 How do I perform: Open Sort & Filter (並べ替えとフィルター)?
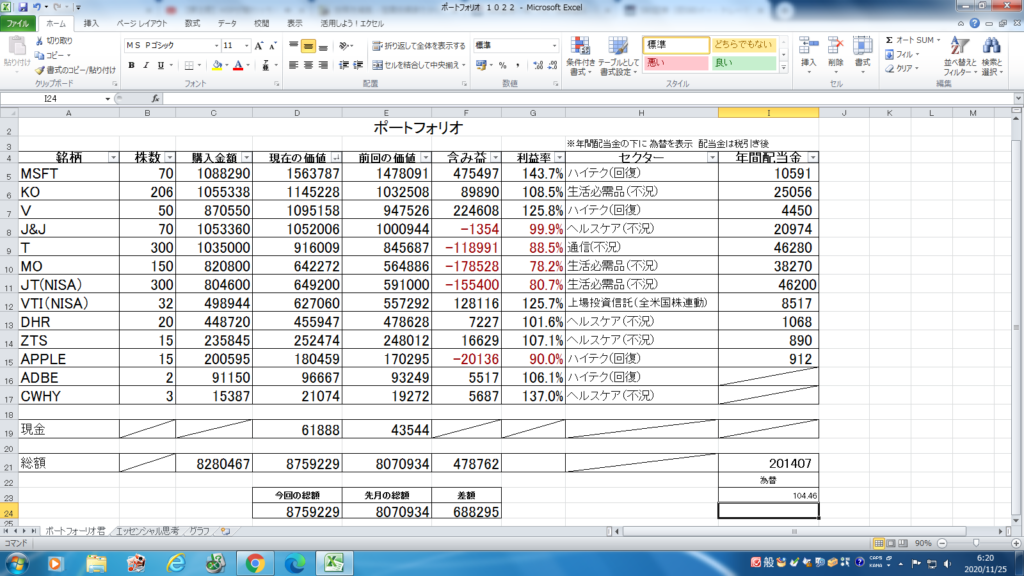tap(959, 56)
